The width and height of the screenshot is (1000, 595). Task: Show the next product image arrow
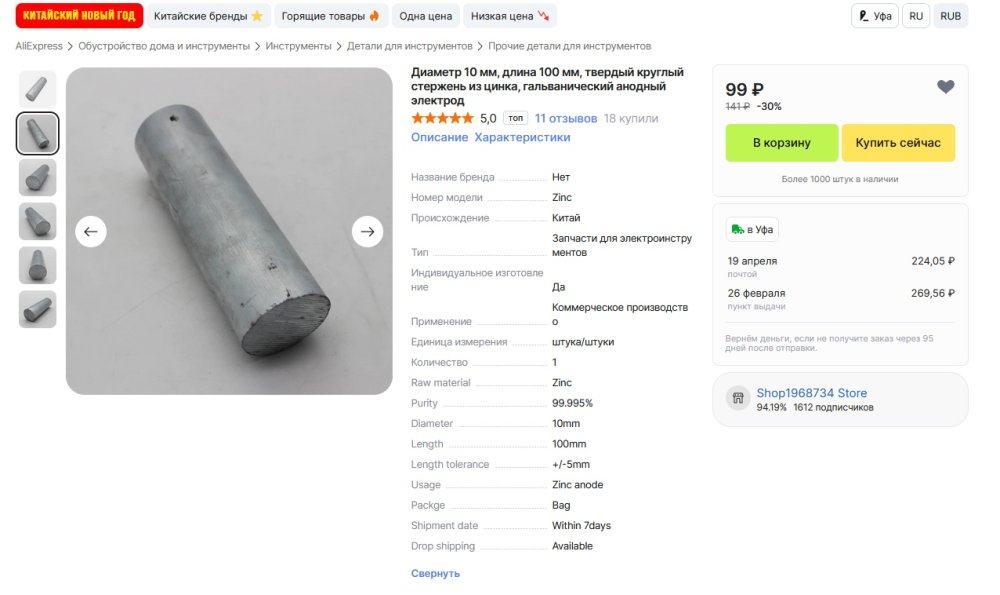[x=367, y=232]
